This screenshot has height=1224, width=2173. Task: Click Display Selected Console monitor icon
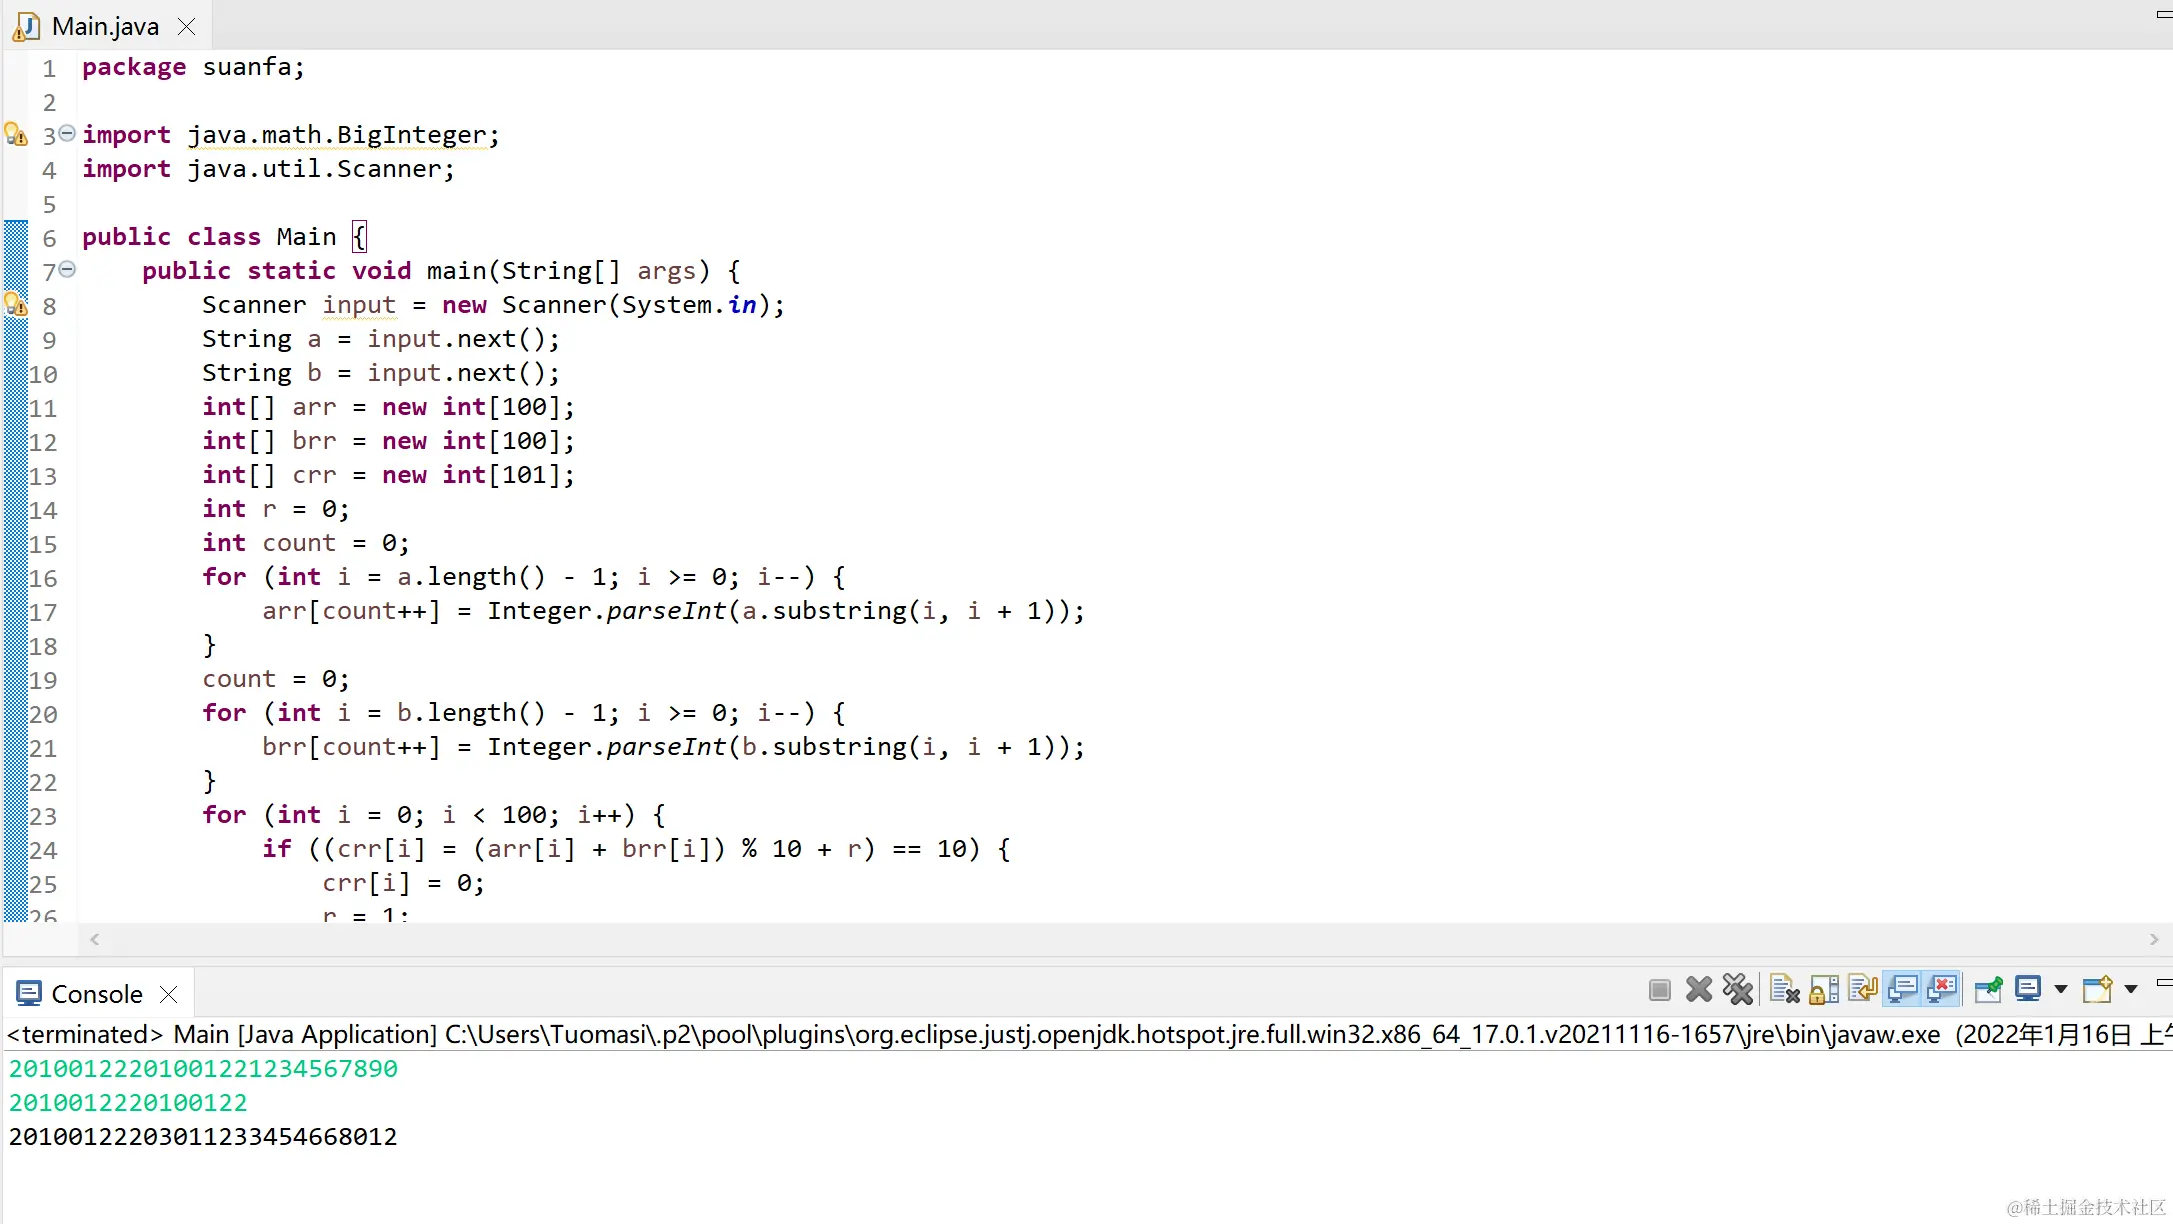tap(2028, 990)
